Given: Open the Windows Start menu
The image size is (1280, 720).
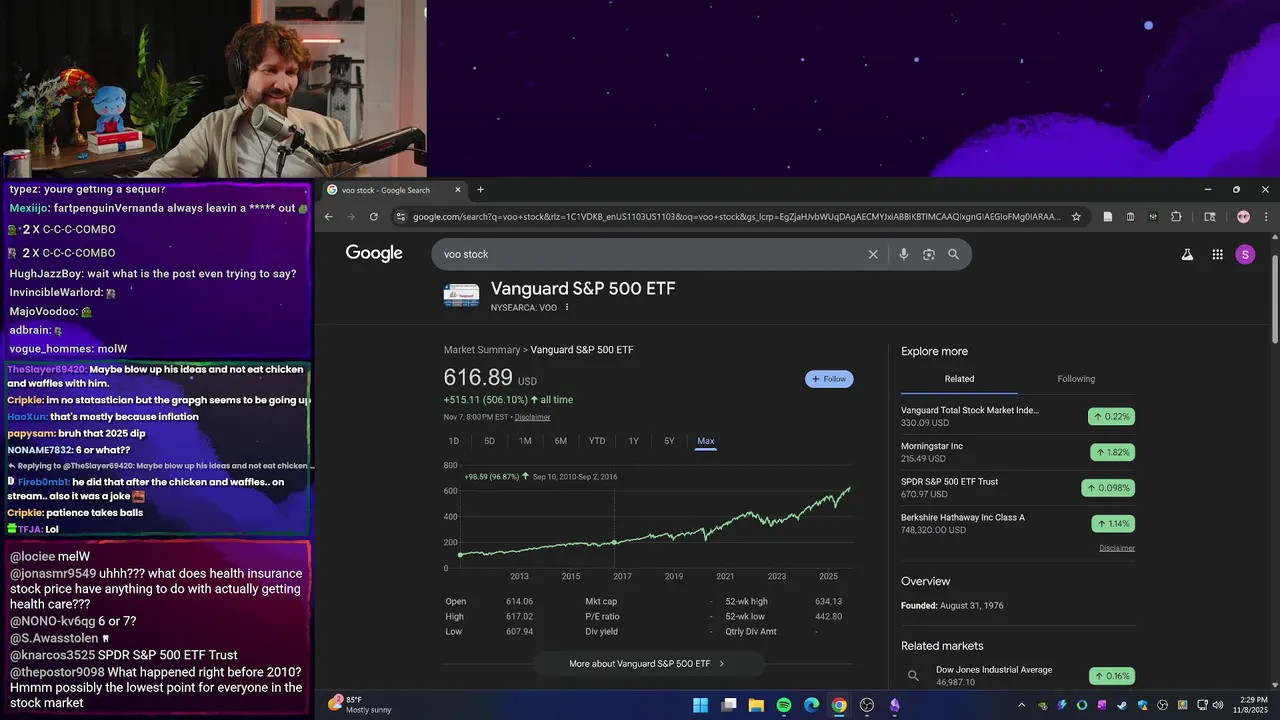Looking at the screenshot, I should pyautogui.click(x=701, y=705).
